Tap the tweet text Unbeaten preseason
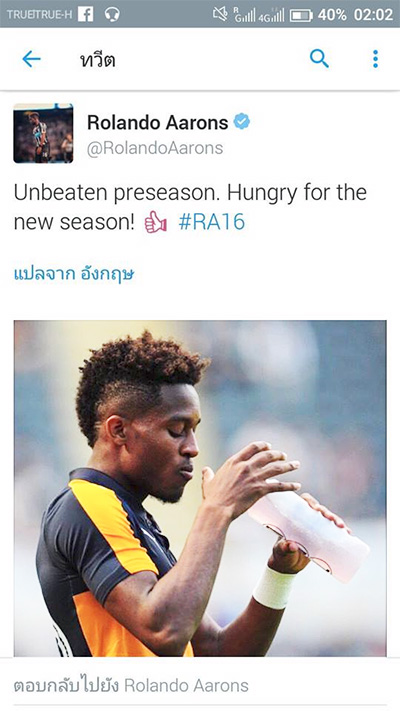400x711 pixels. 118,192
